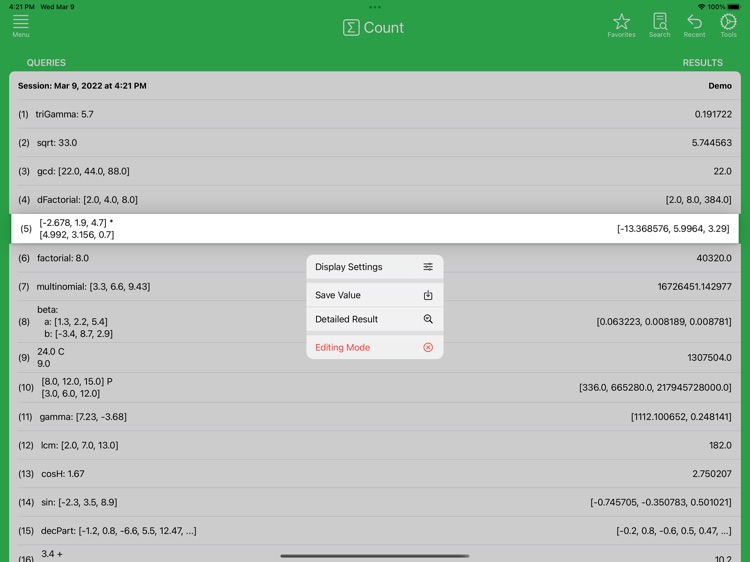This screenshot has width=750, height=562.
Task: Click the QUERIES column header
Action: click(x=46, y=63)
